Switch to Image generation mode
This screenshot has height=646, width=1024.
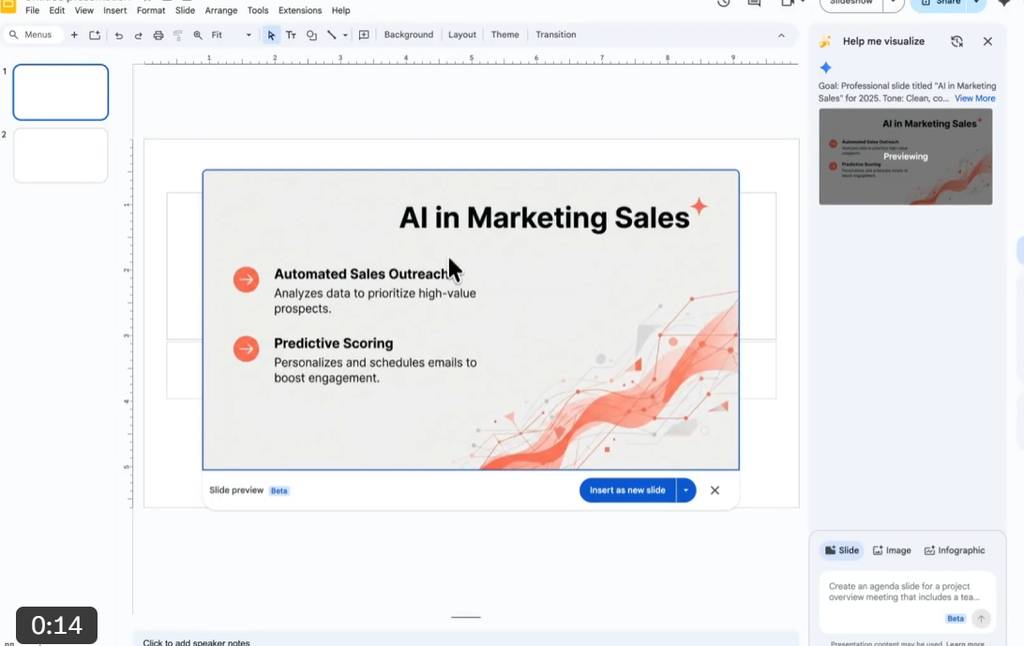892,550
